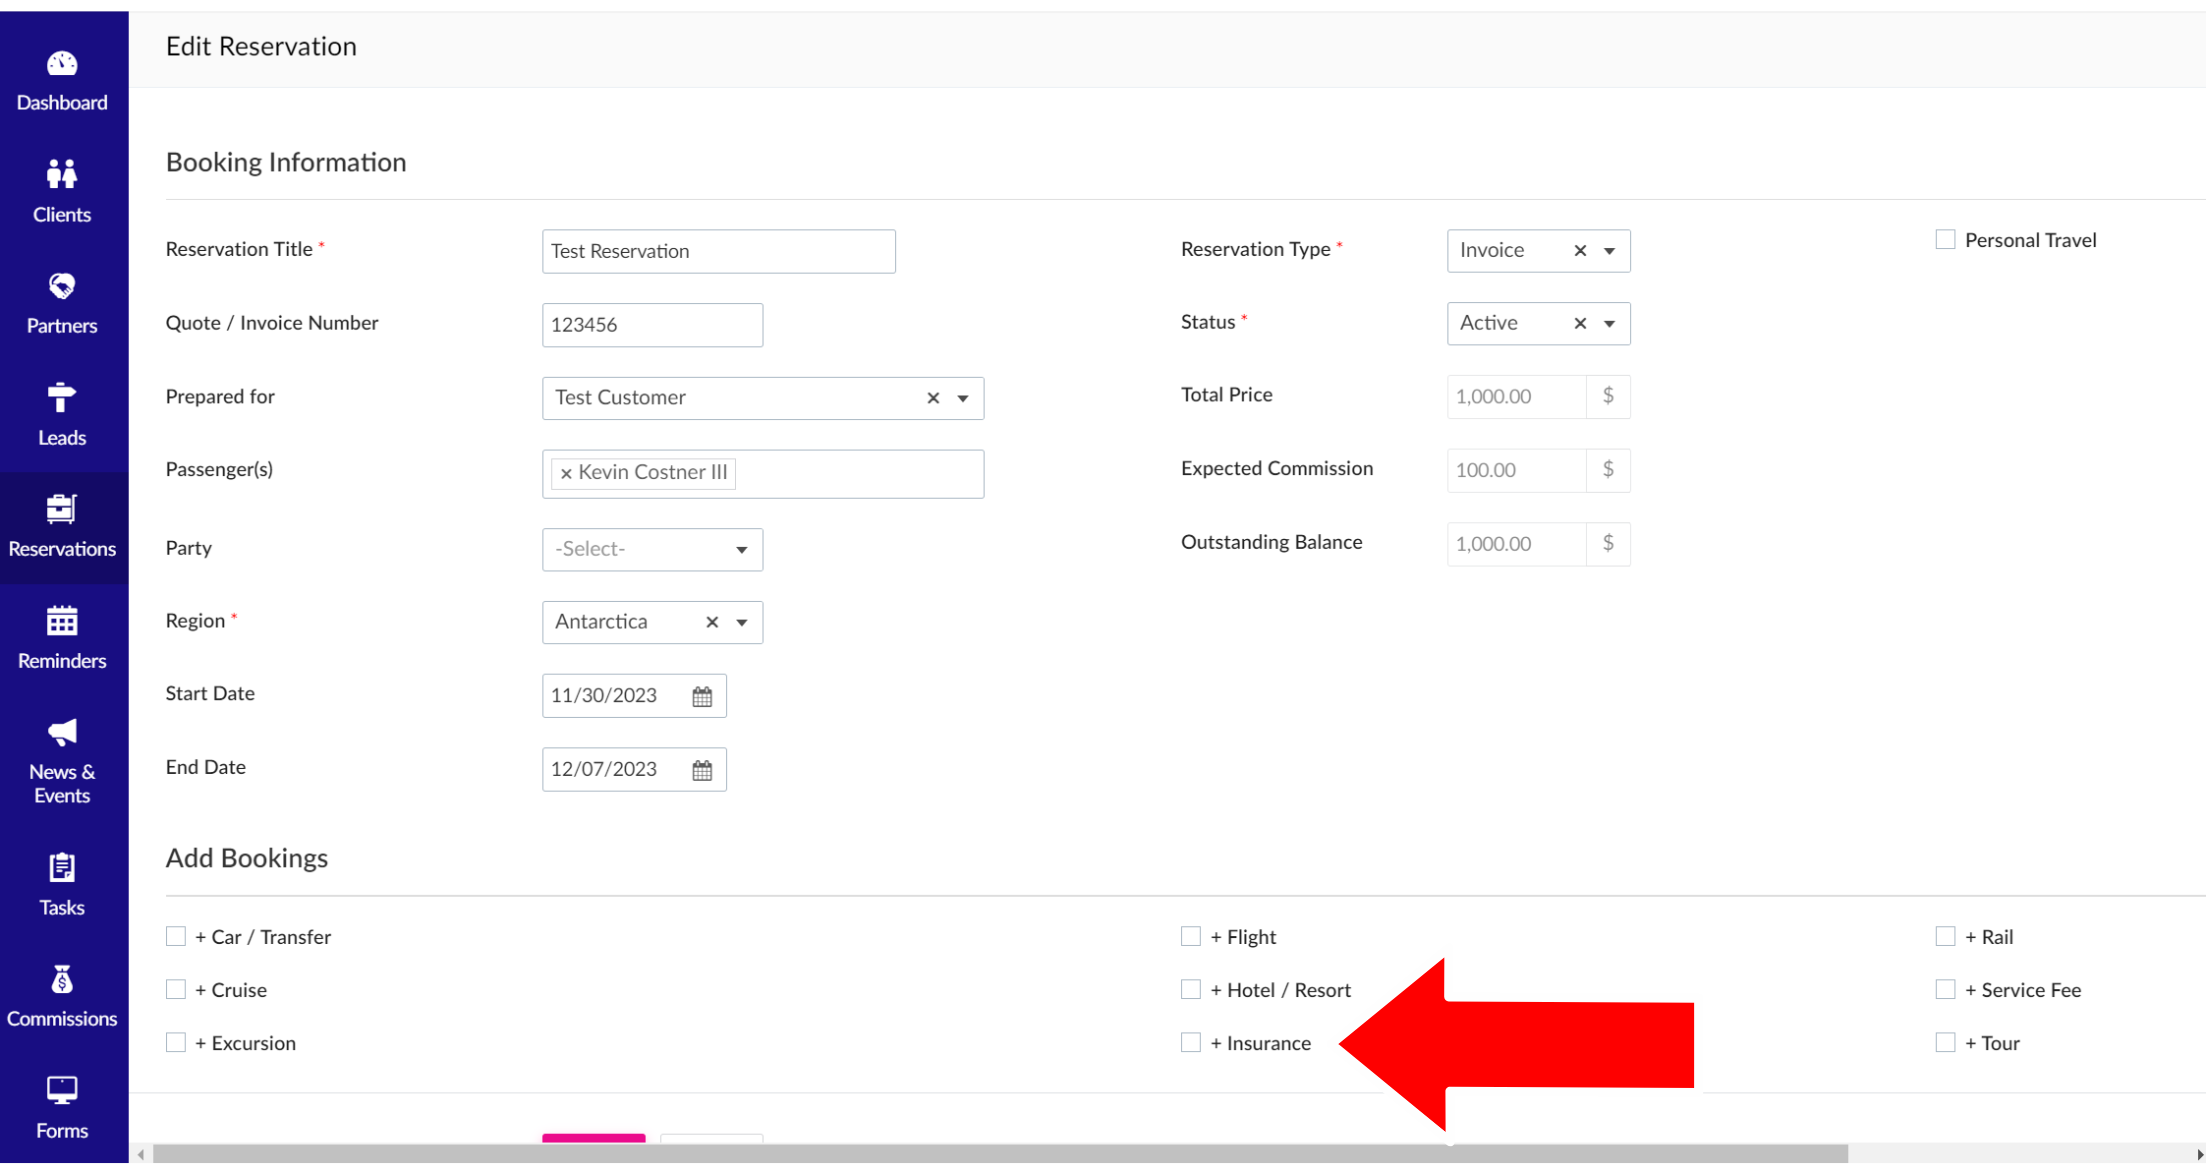The width and height of the screenshot is (2206, 1174).
Task: Open the End Date calendar picker
Action: pos(702,770)
